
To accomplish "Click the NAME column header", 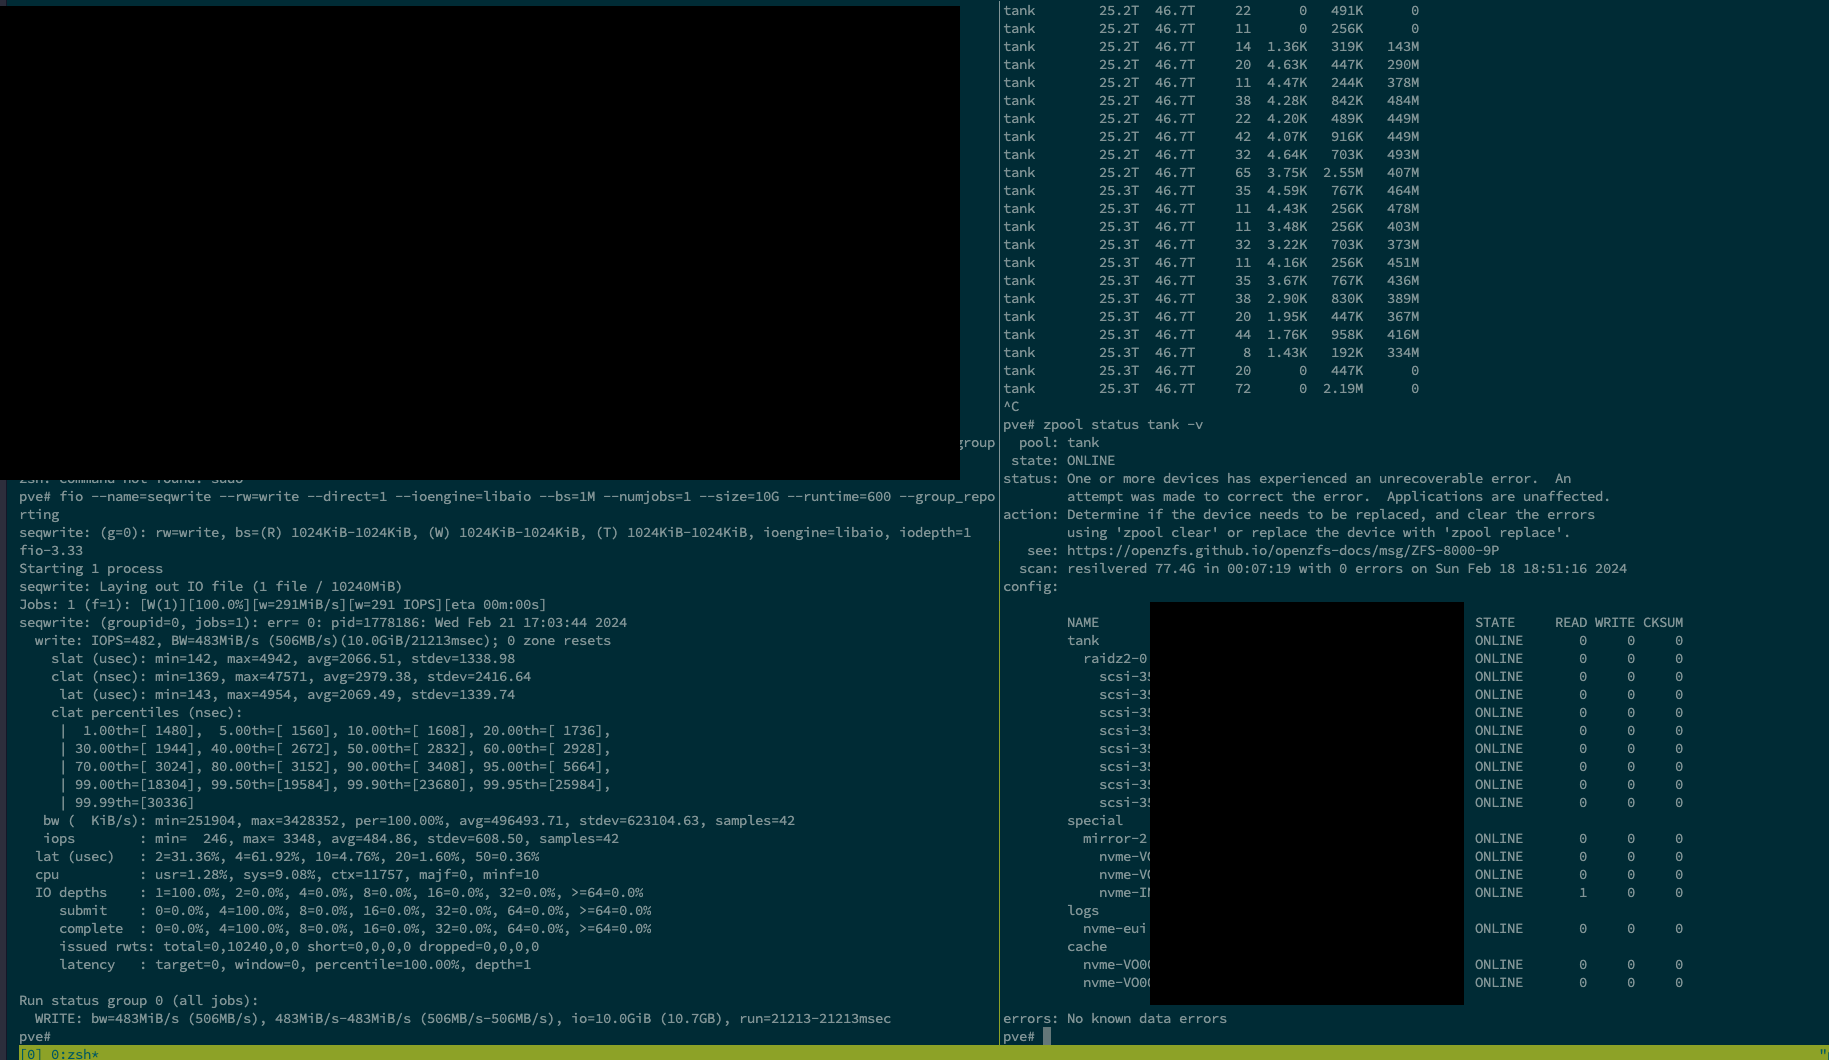I will coord(1083,622).
